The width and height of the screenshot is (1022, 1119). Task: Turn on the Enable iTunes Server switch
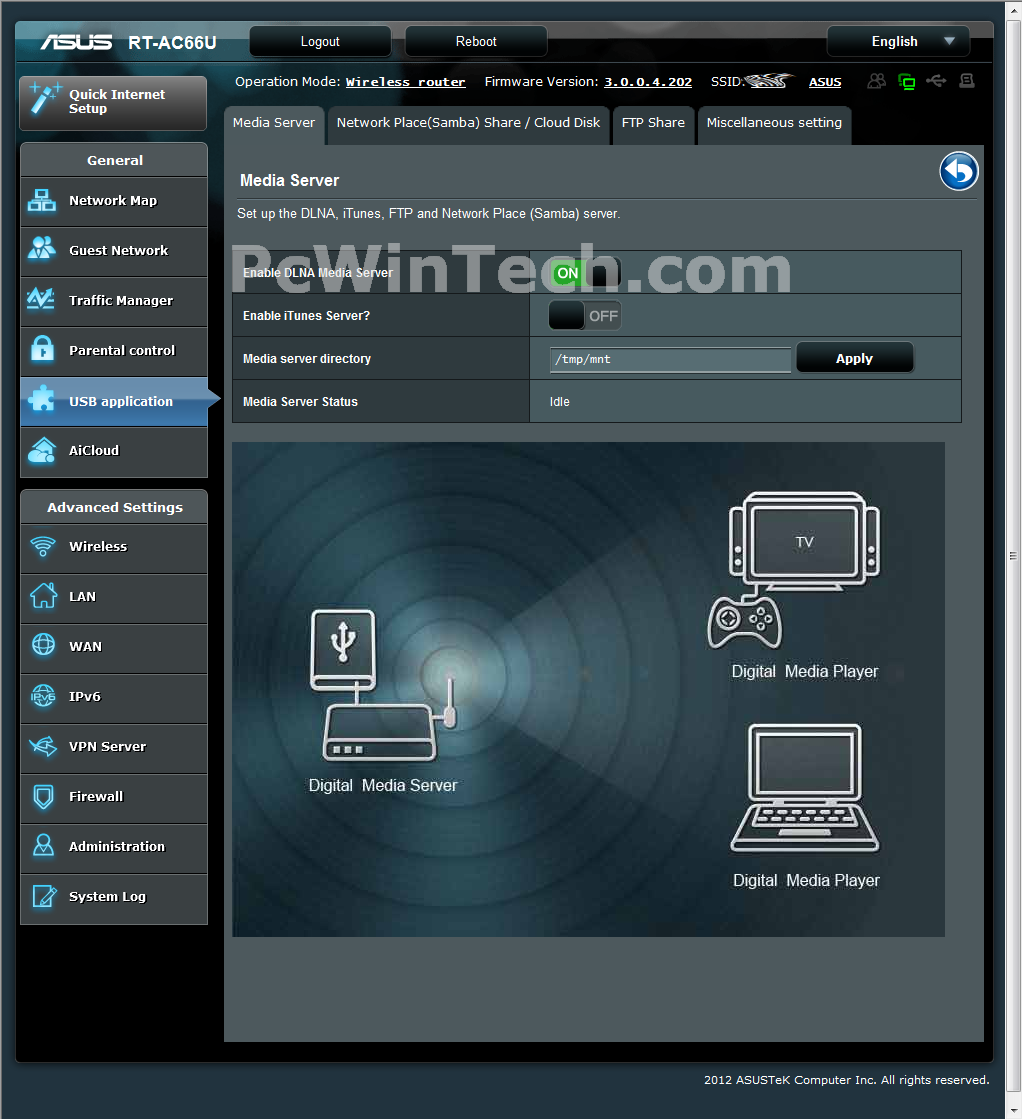pyautogui.click(x=585, y=315)
